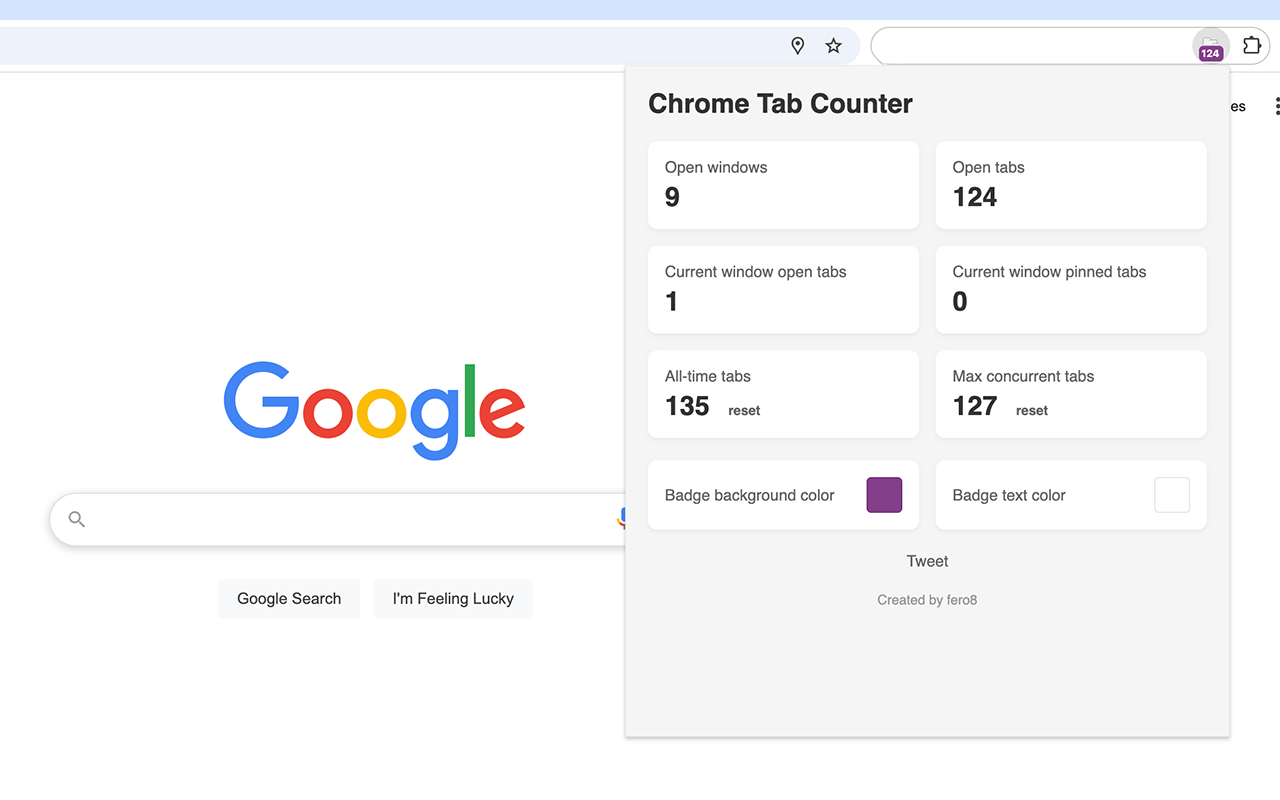Viewport: 1280px width, 800px height.
Task: Click the magnifier icon in Google search box
Action: pyautogui.click(x=76, y=519)
